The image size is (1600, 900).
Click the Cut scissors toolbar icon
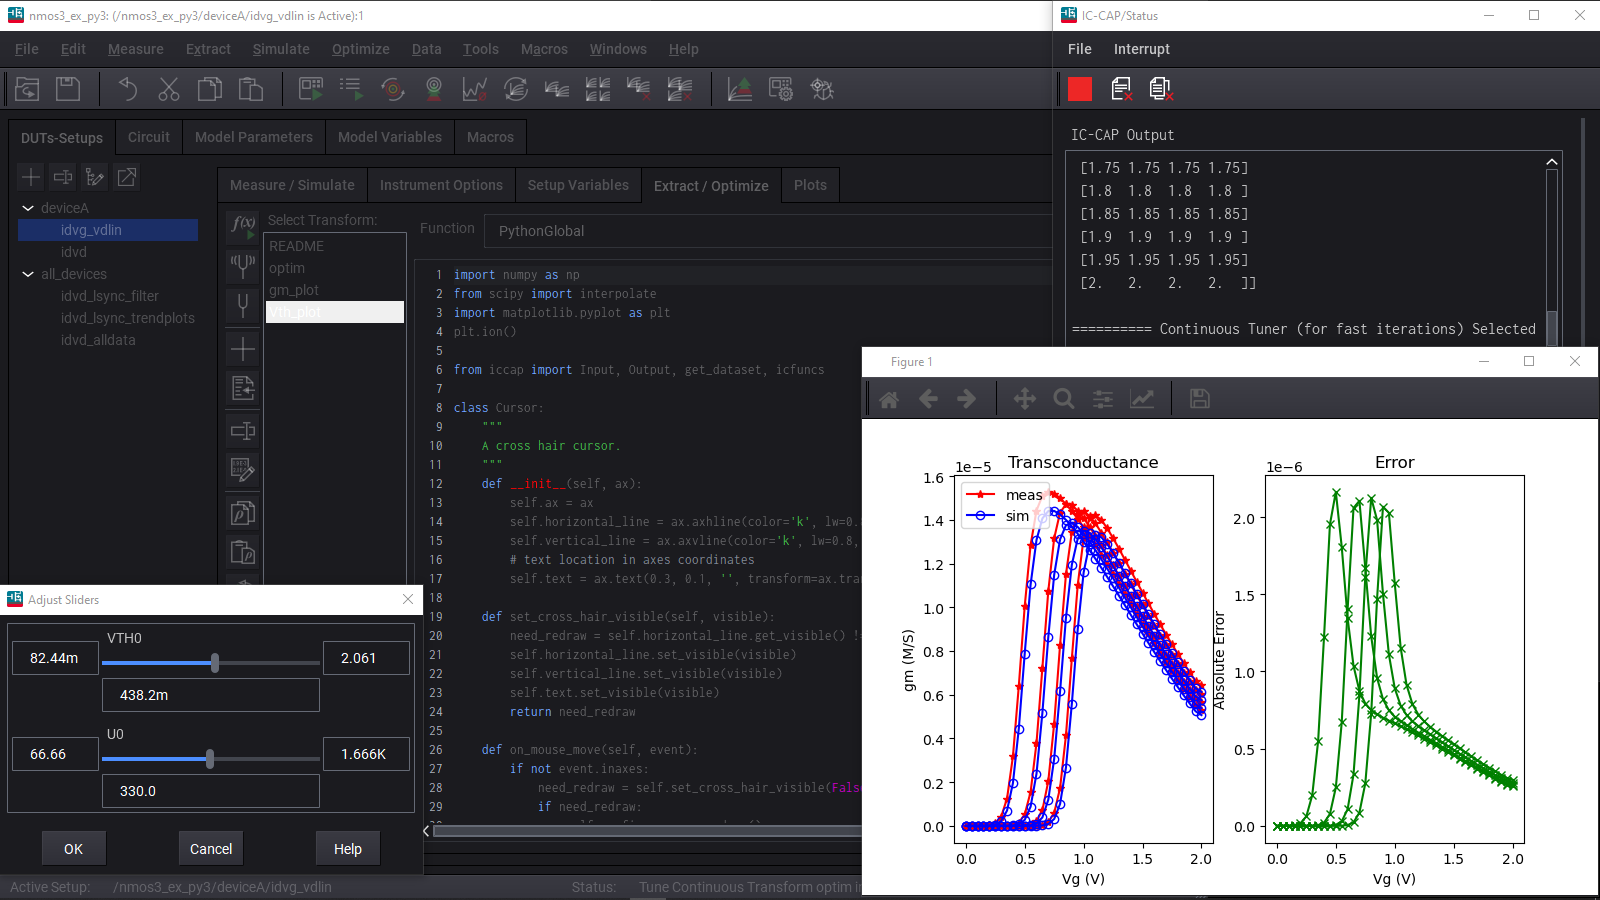[168, 89]
